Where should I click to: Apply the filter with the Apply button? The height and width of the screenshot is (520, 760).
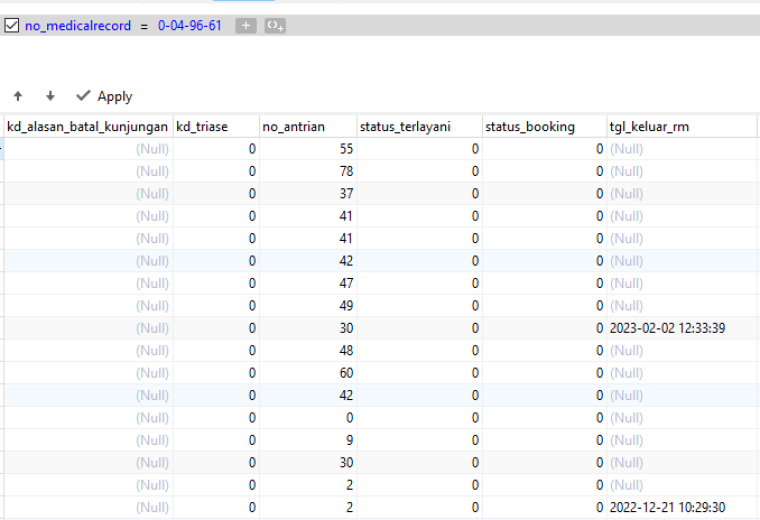tap(104, 96)
